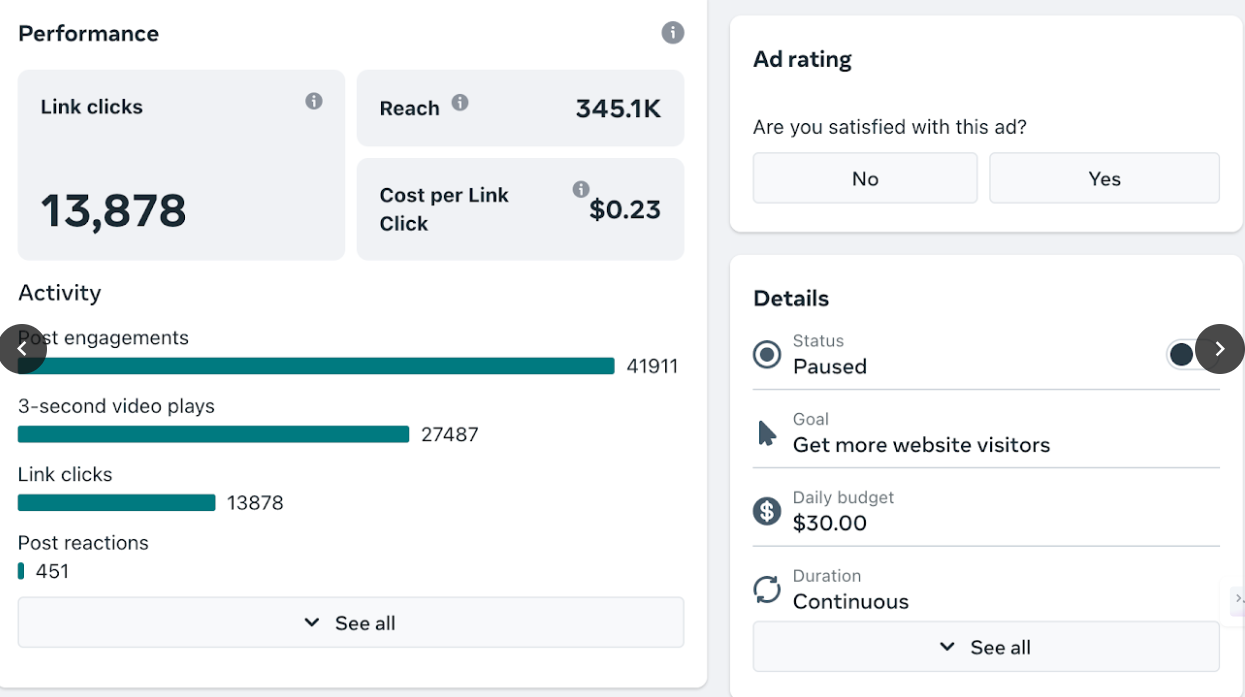The width and height of the screenshot is (1245, 697).
Task: Click the Get more website visitors goal text
Action: tap(921, 445)
